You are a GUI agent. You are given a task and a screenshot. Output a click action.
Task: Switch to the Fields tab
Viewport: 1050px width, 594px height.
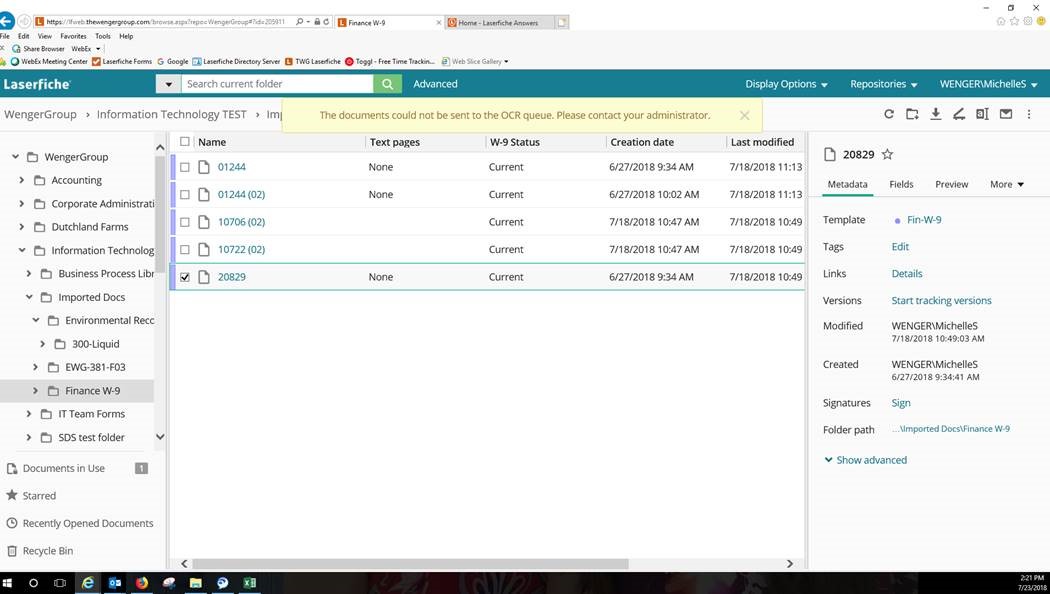(901, 184)
